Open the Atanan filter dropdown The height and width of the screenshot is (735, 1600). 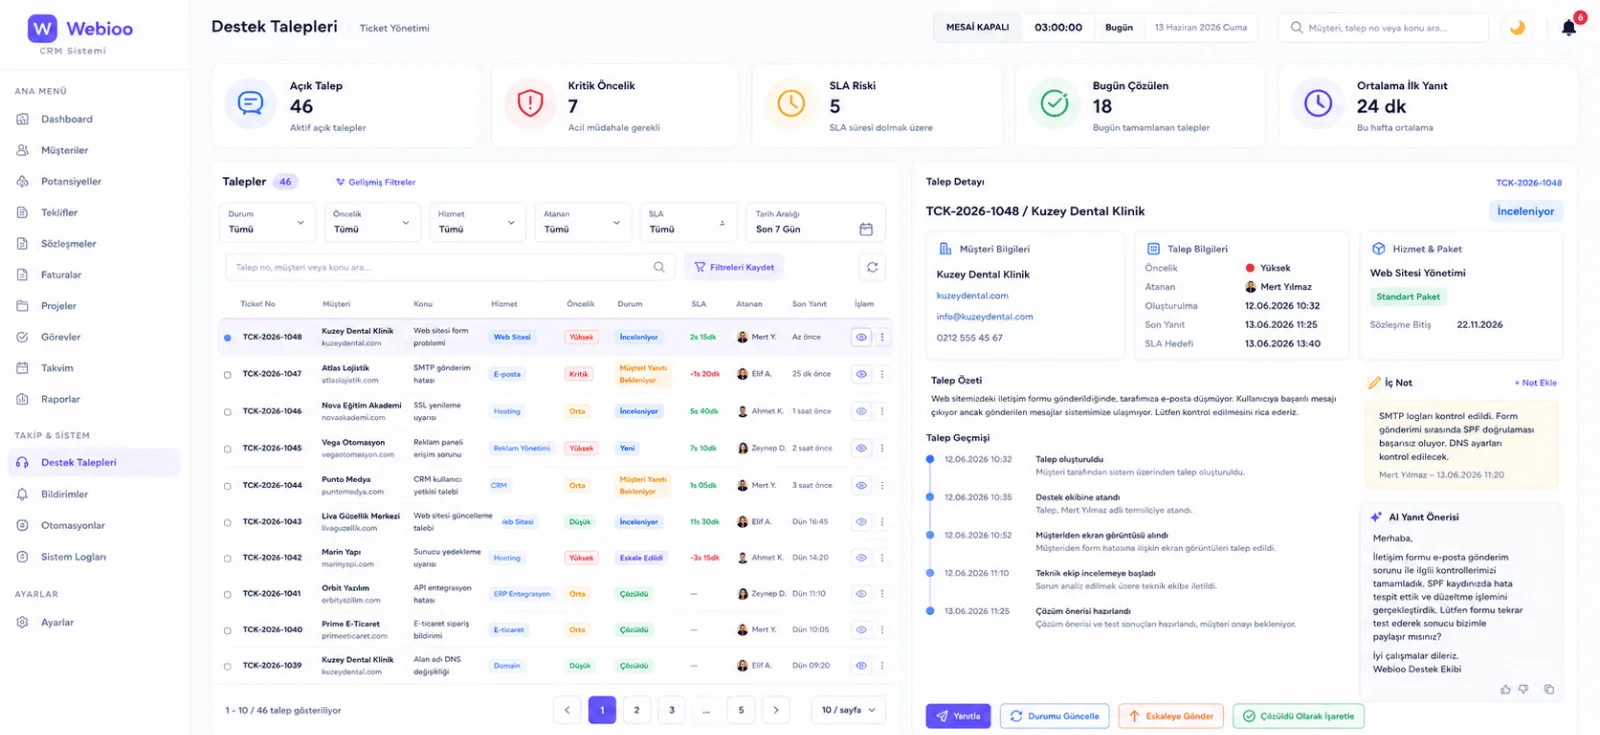click(x=582, y=222)
